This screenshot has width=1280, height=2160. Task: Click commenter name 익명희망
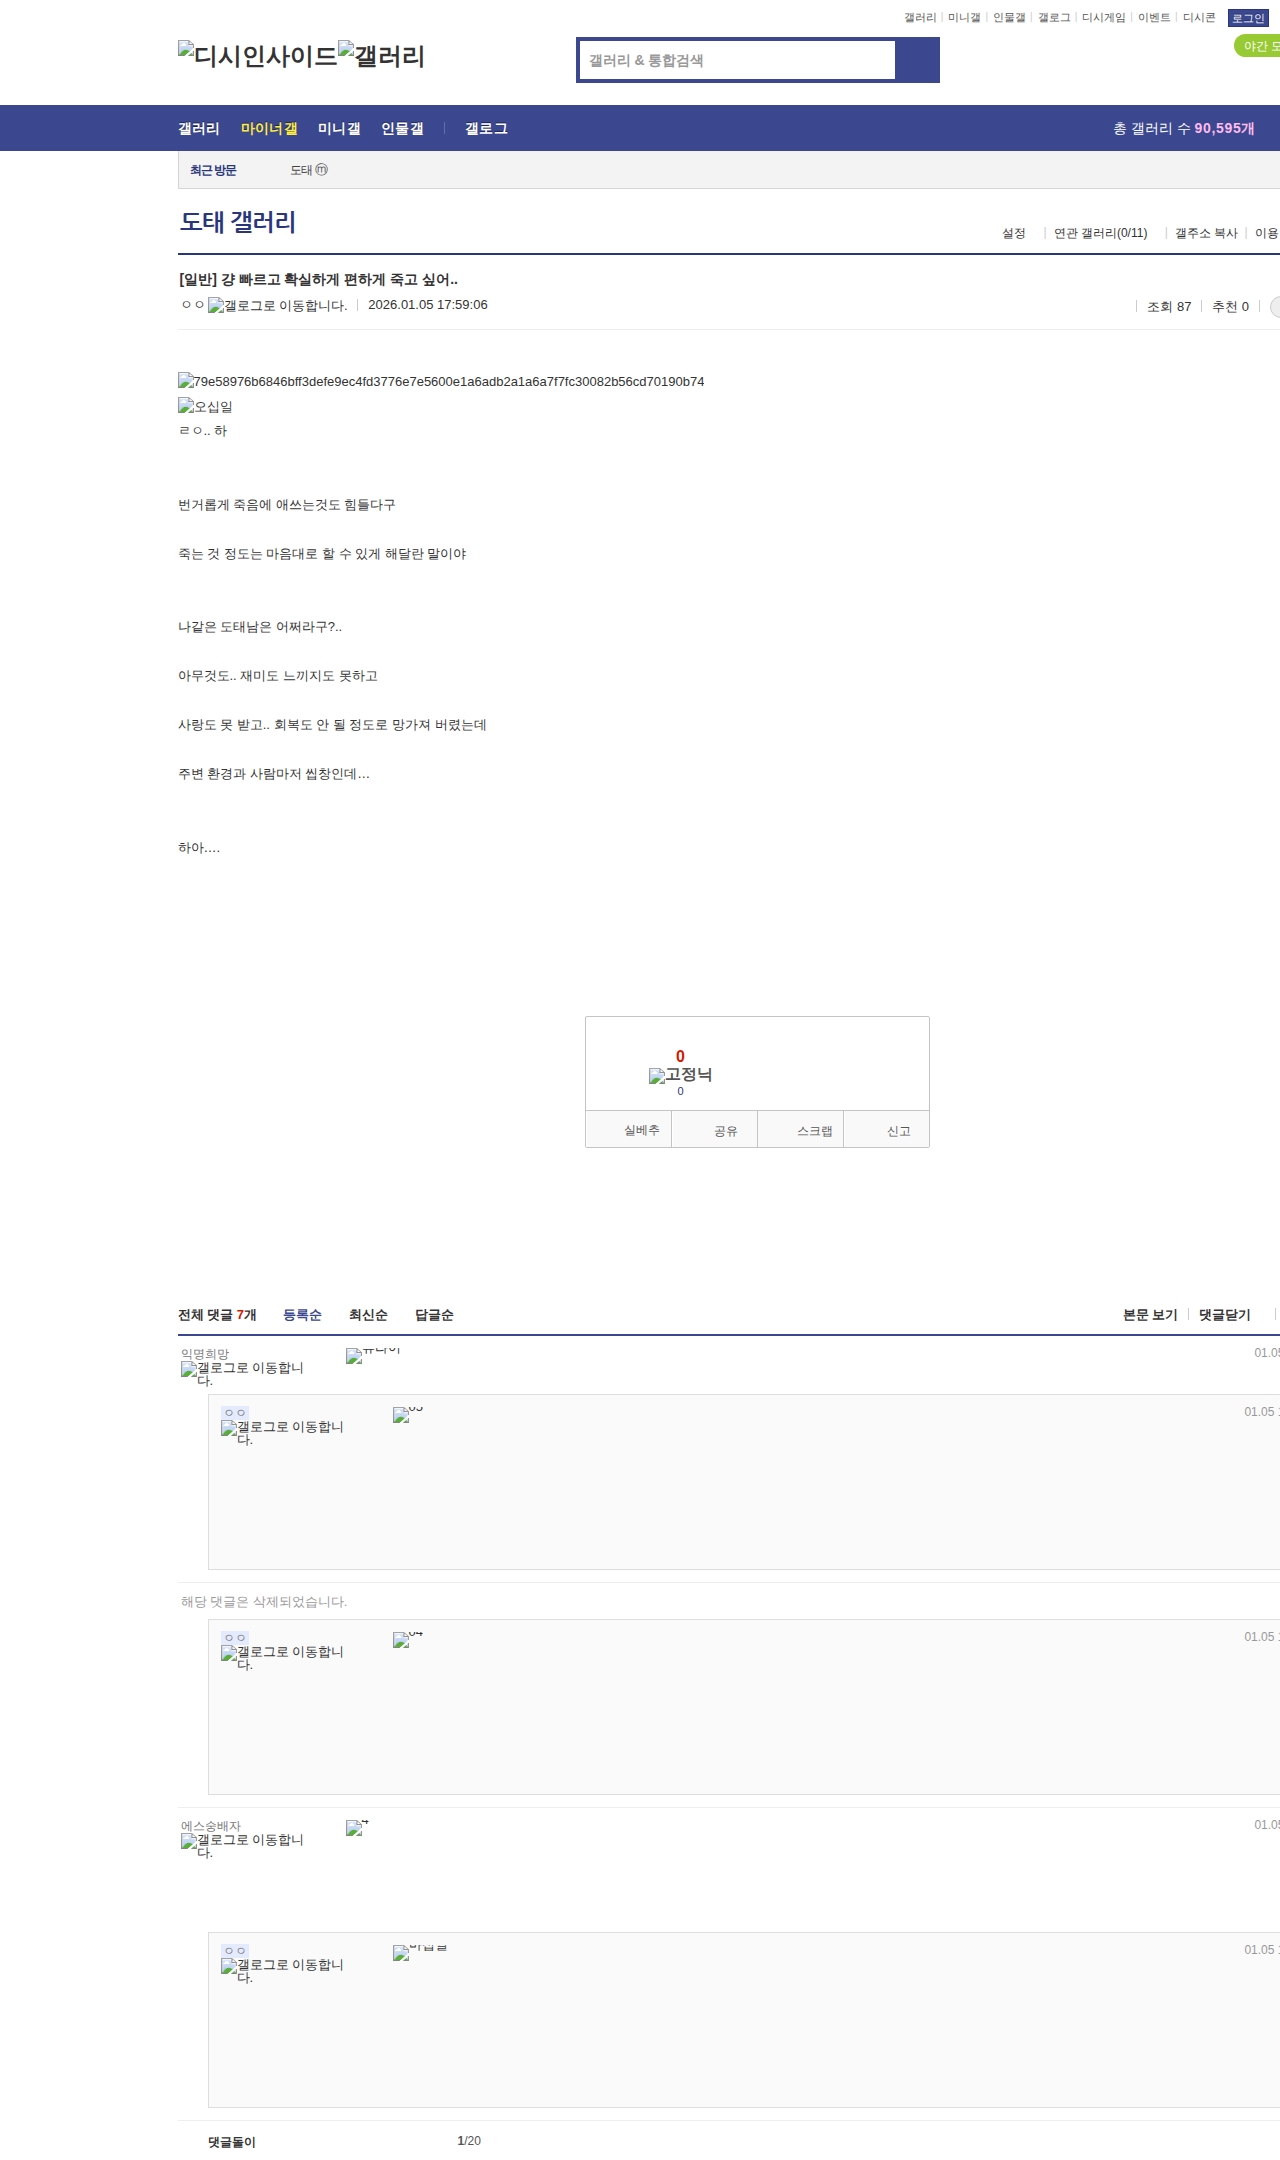coord(205,1354)
